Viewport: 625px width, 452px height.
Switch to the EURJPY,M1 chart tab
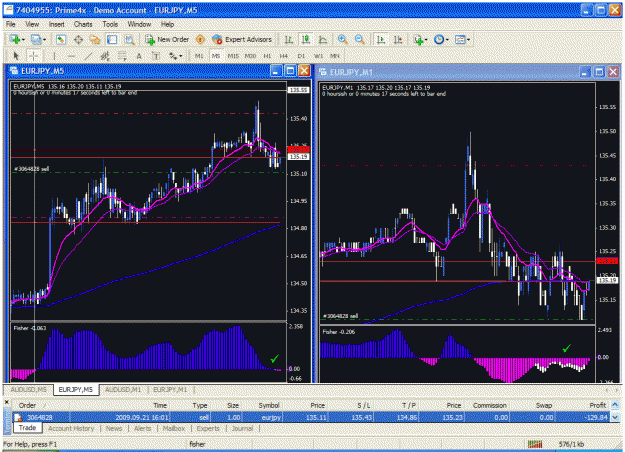coord(170,390)
